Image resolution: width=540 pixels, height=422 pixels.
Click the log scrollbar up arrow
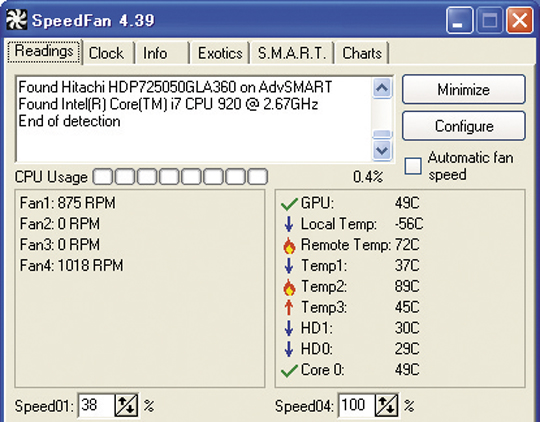[382, 88]
